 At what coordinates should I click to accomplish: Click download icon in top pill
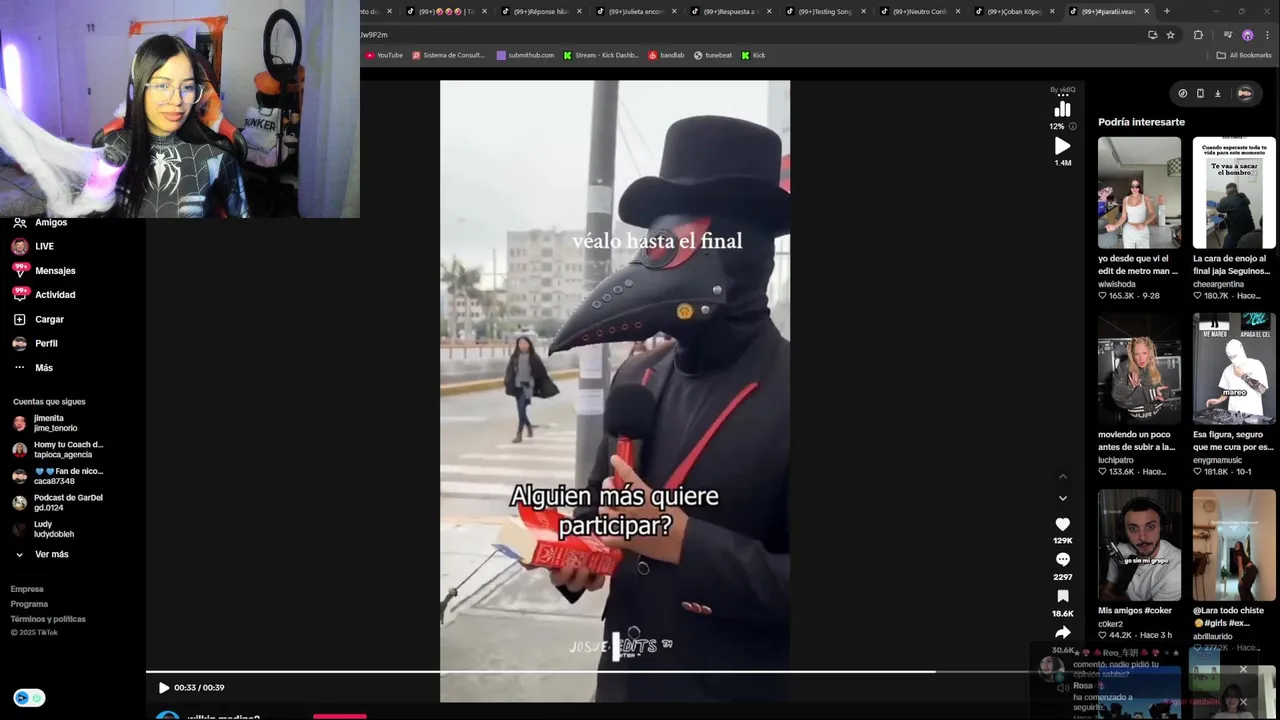coord(1218,93)
